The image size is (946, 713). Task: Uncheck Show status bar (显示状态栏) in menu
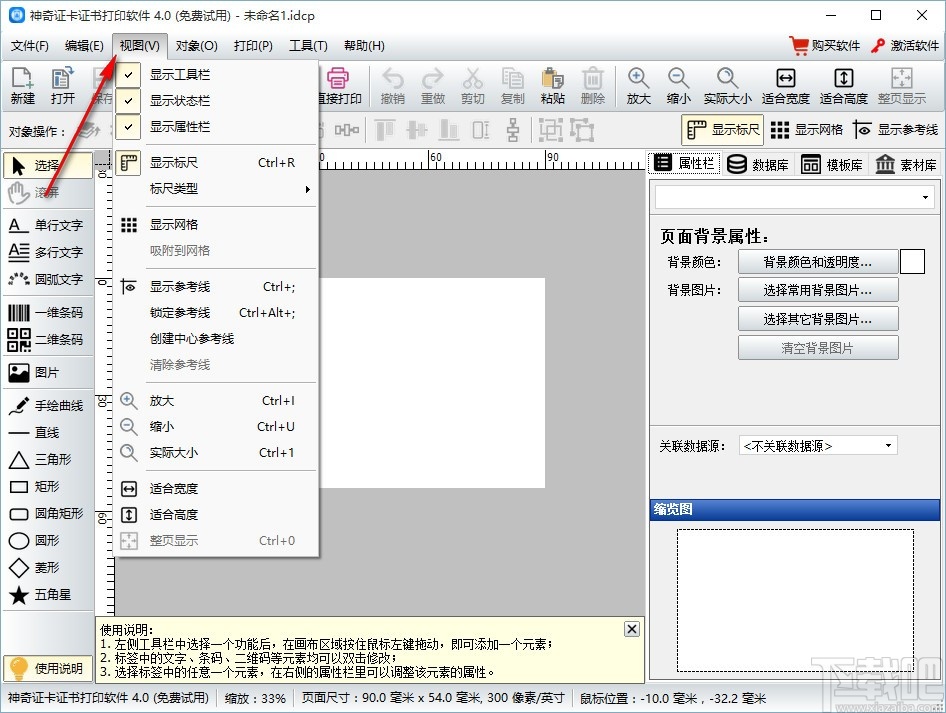point(216,101)
